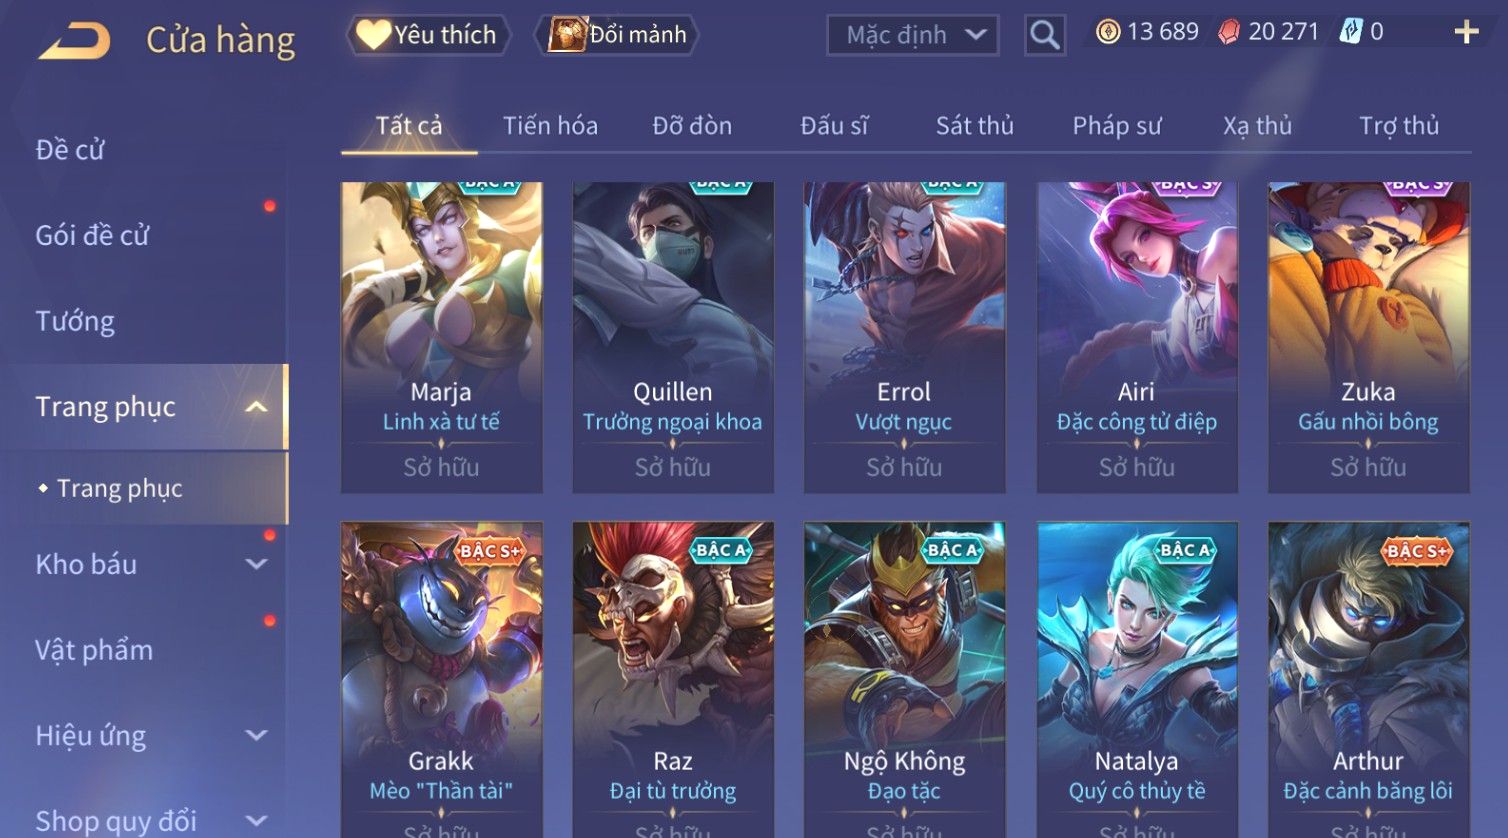This screenshot has height=838, width=1508.
Task: Open Đổi mảnh fragment exchange
Action: (x=617, y=35)
